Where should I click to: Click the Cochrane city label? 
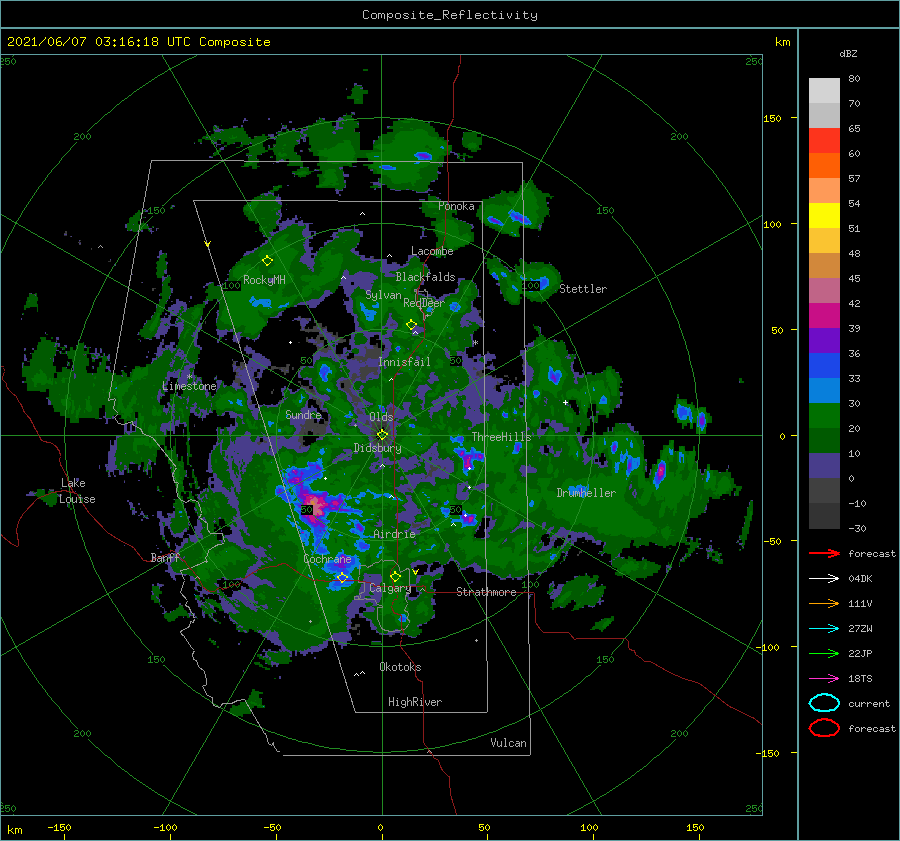point(327,559)
